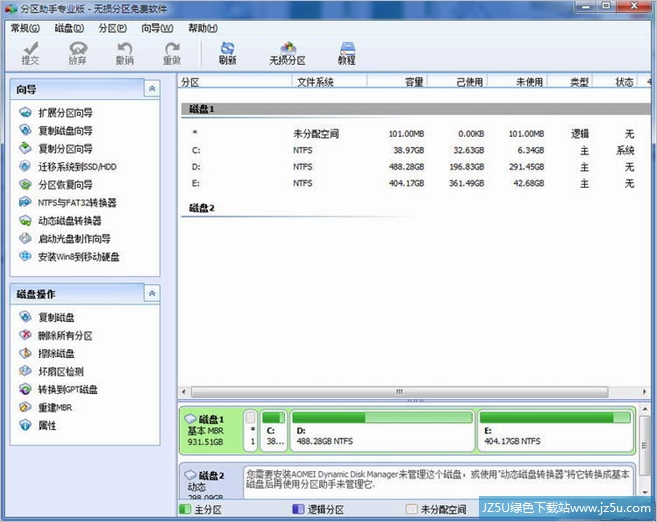Screen dimensions: 657x522
Task: Click the 撤销 (undo) toolbar icon
Action: [x=124, y=53]
